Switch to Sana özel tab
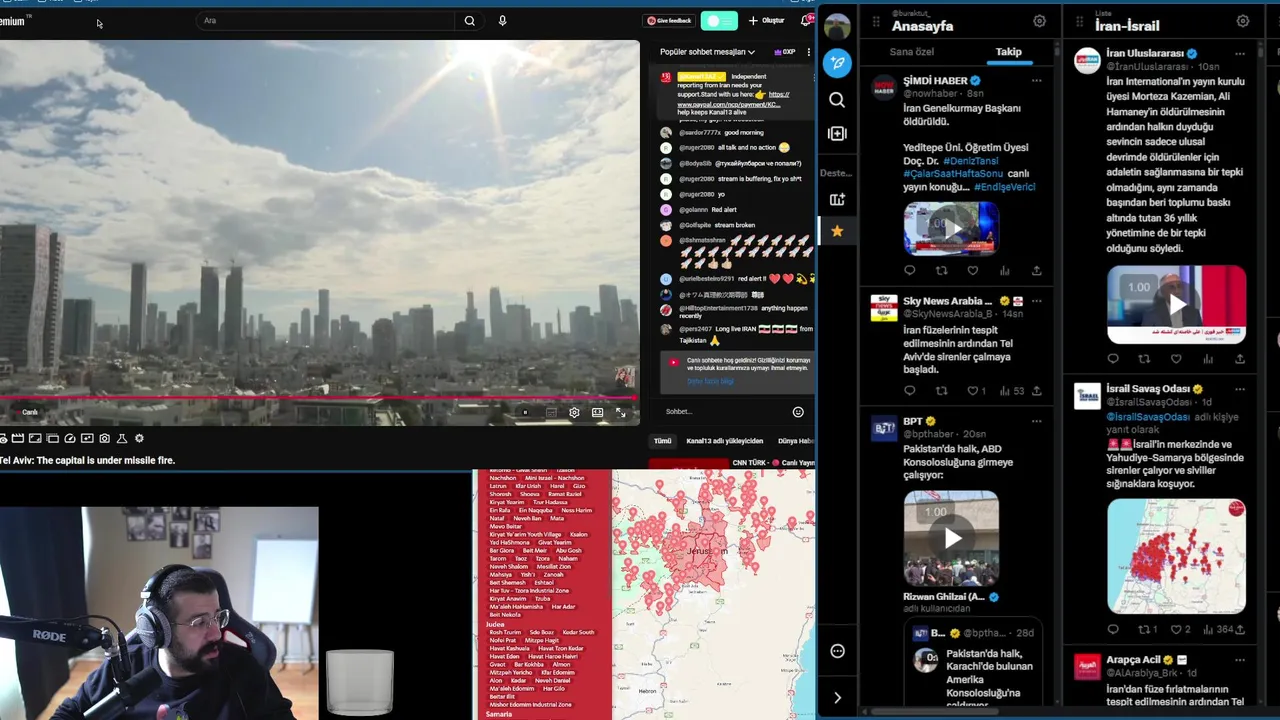Viewport: 1280px width, 720px height. (911, 52)
